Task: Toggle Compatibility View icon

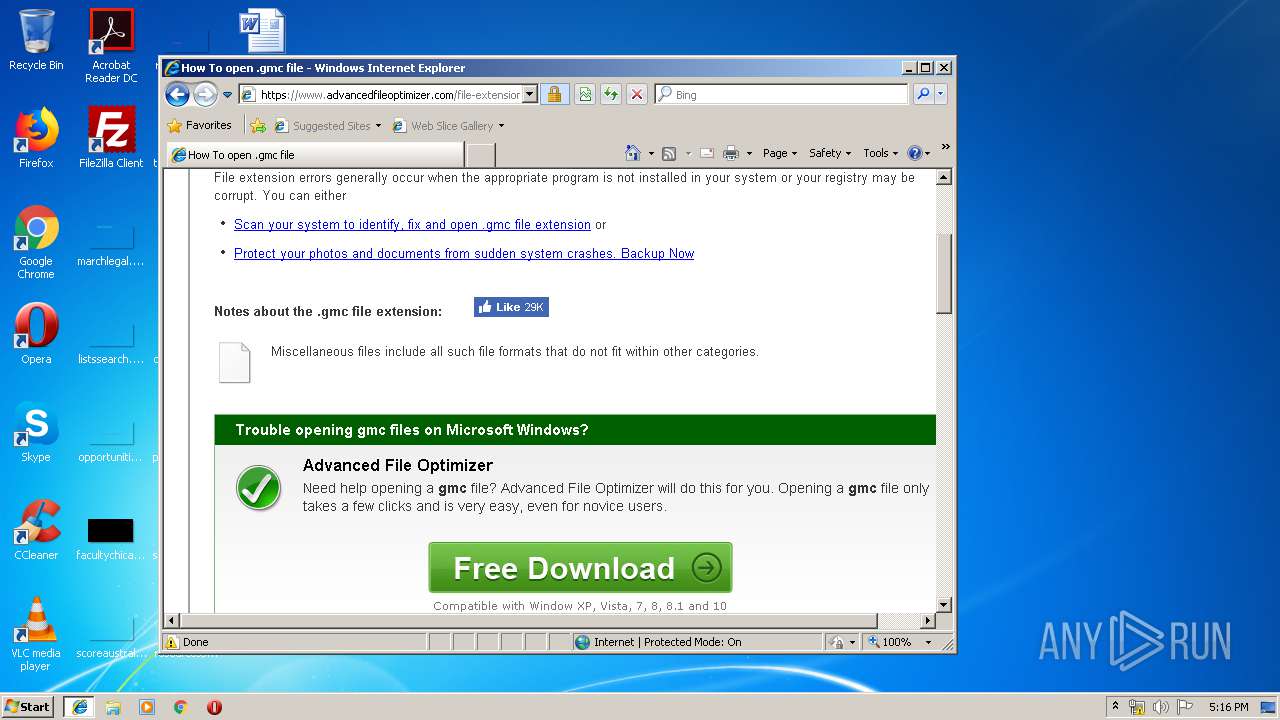Action: click(585, 94)
